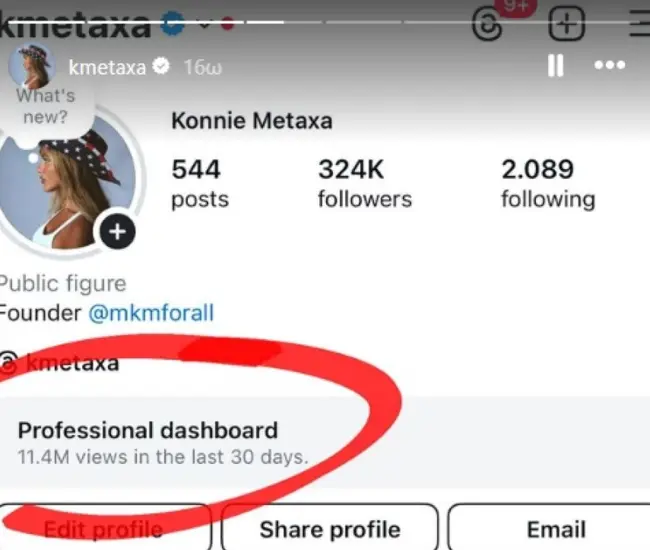Click the kmetaxa story username label
The width and height of the screenshot is (650, 550).
click(x=107, y=67)
